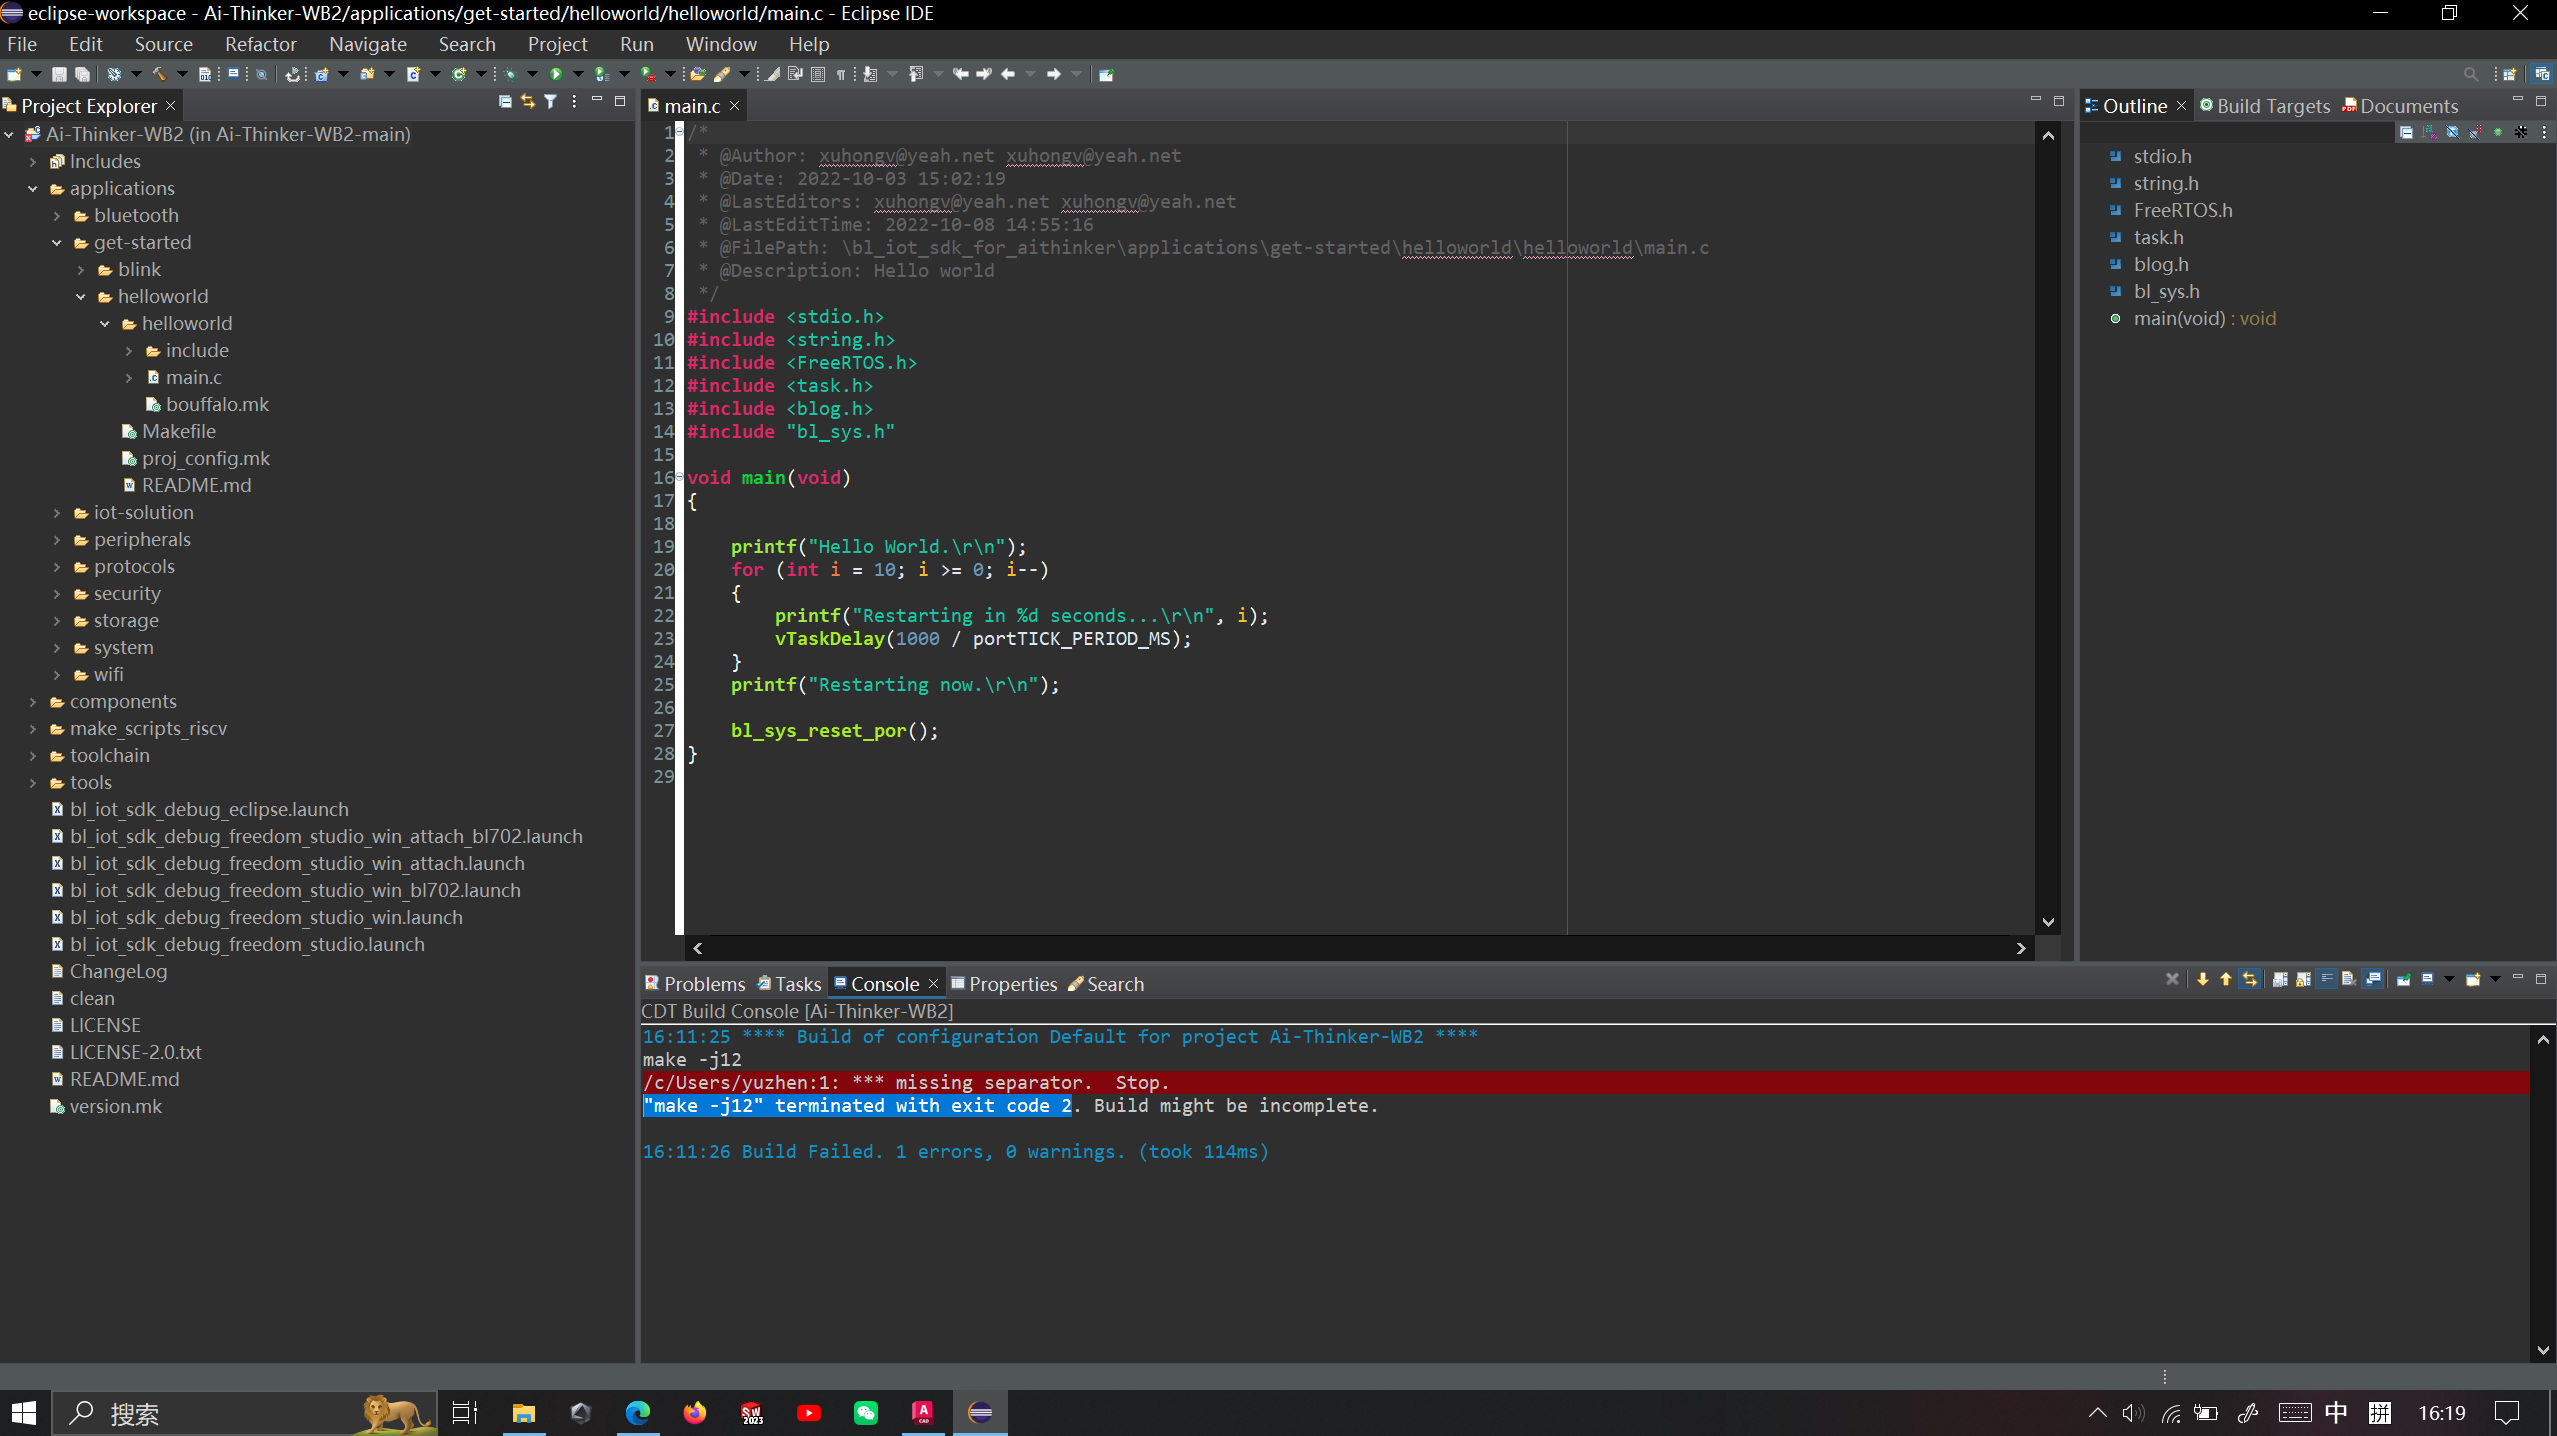The image size is (2557, 1436).
Task: Expand the blink folder
Action: [x=81, y=269]
